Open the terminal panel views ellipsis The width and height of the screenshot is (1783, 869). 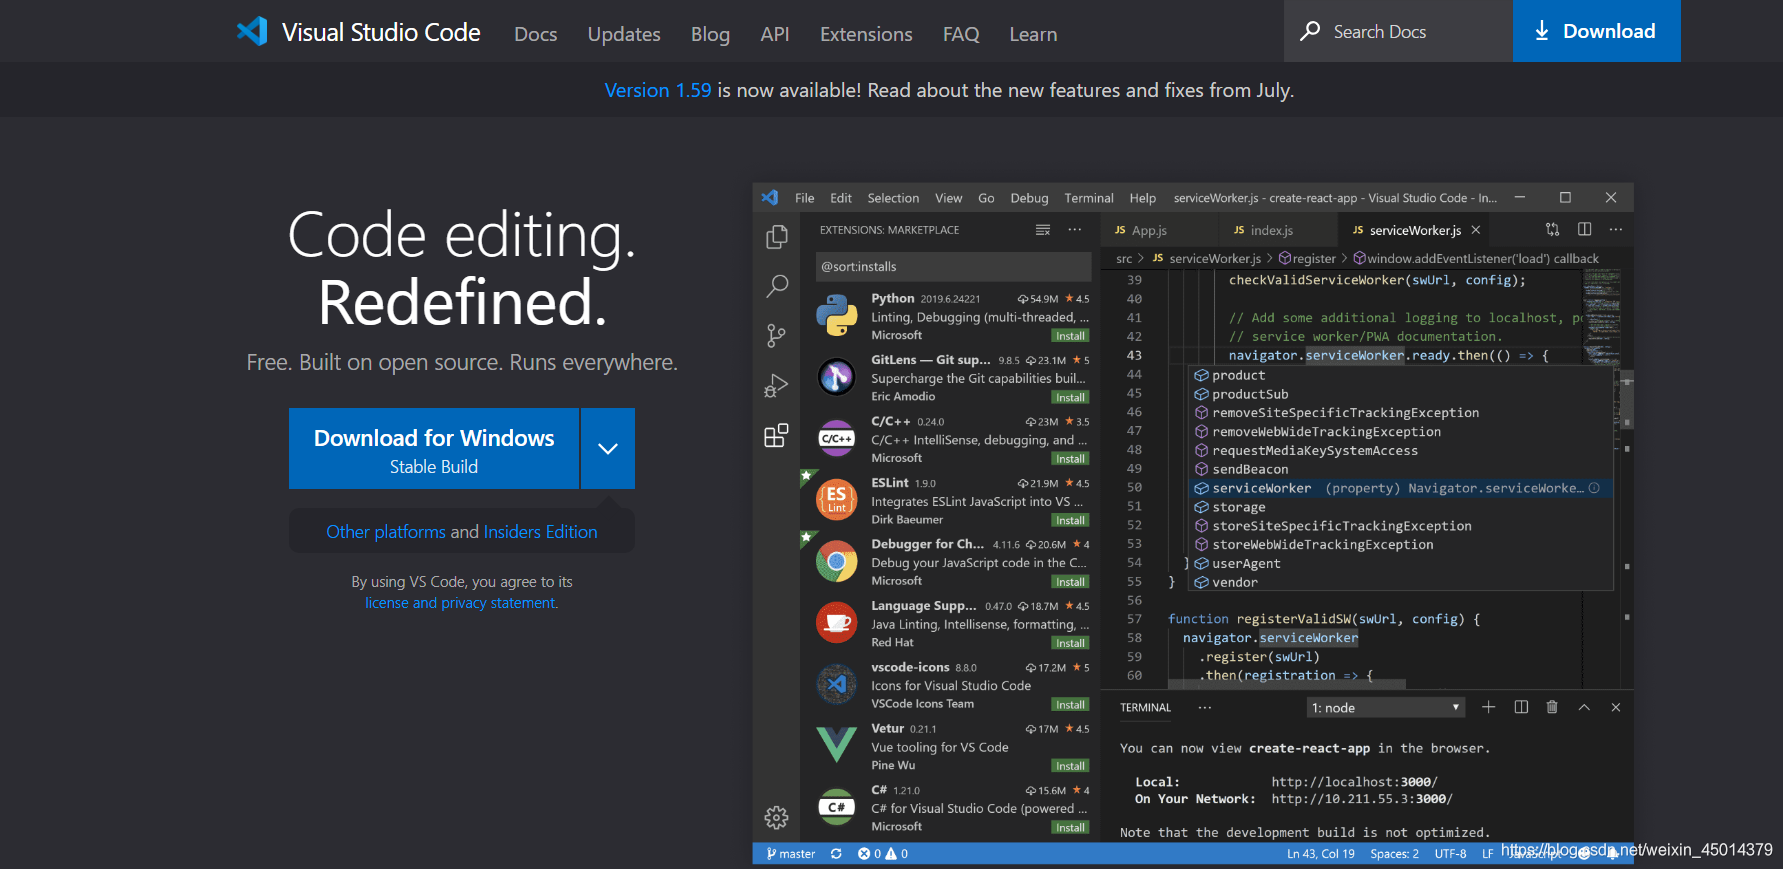(x=1205, y=707)
